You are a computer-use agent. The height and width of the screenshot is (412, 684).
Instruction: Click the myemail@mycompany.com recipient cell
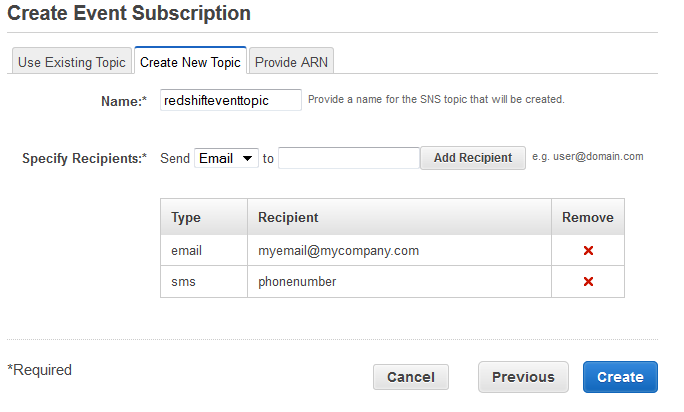[x=338, y=250]
